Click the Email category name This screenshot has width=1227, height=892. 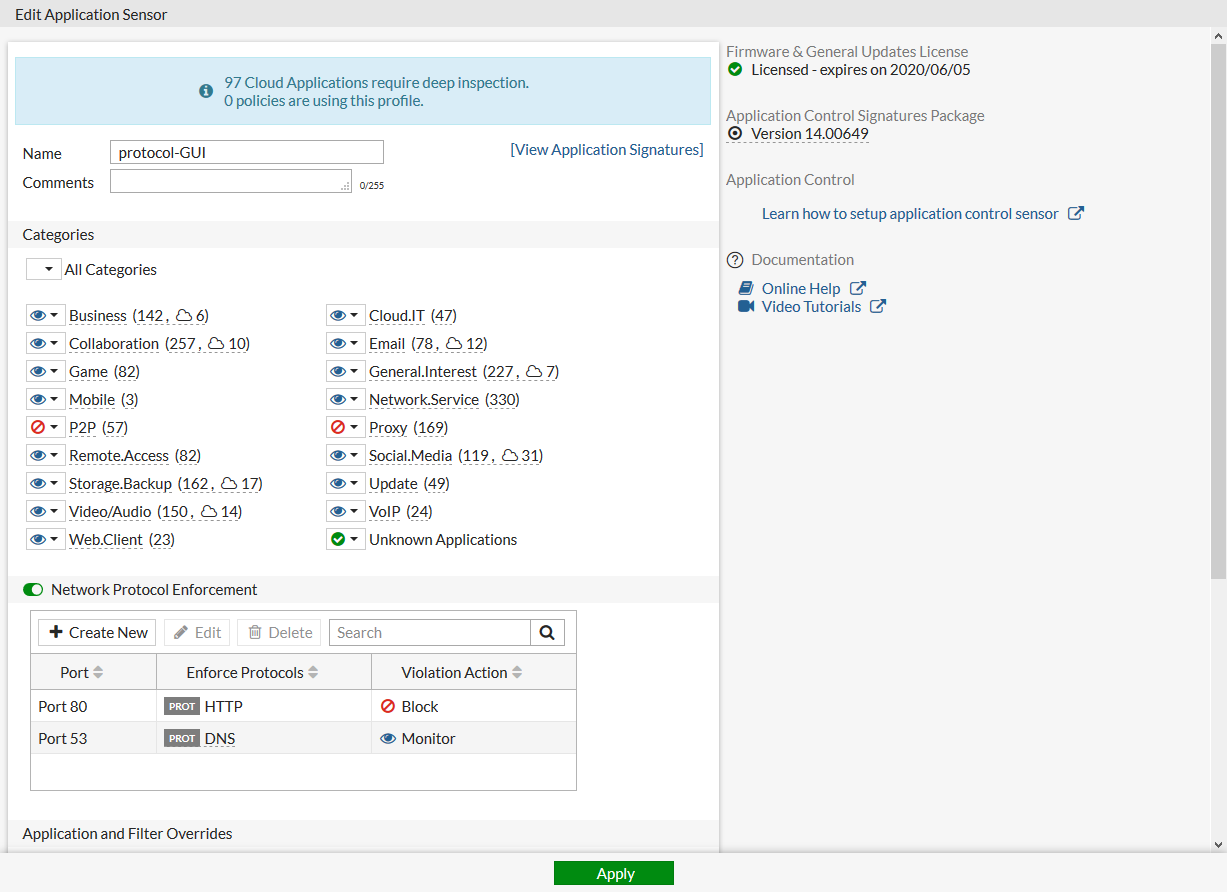coord(387,343)
